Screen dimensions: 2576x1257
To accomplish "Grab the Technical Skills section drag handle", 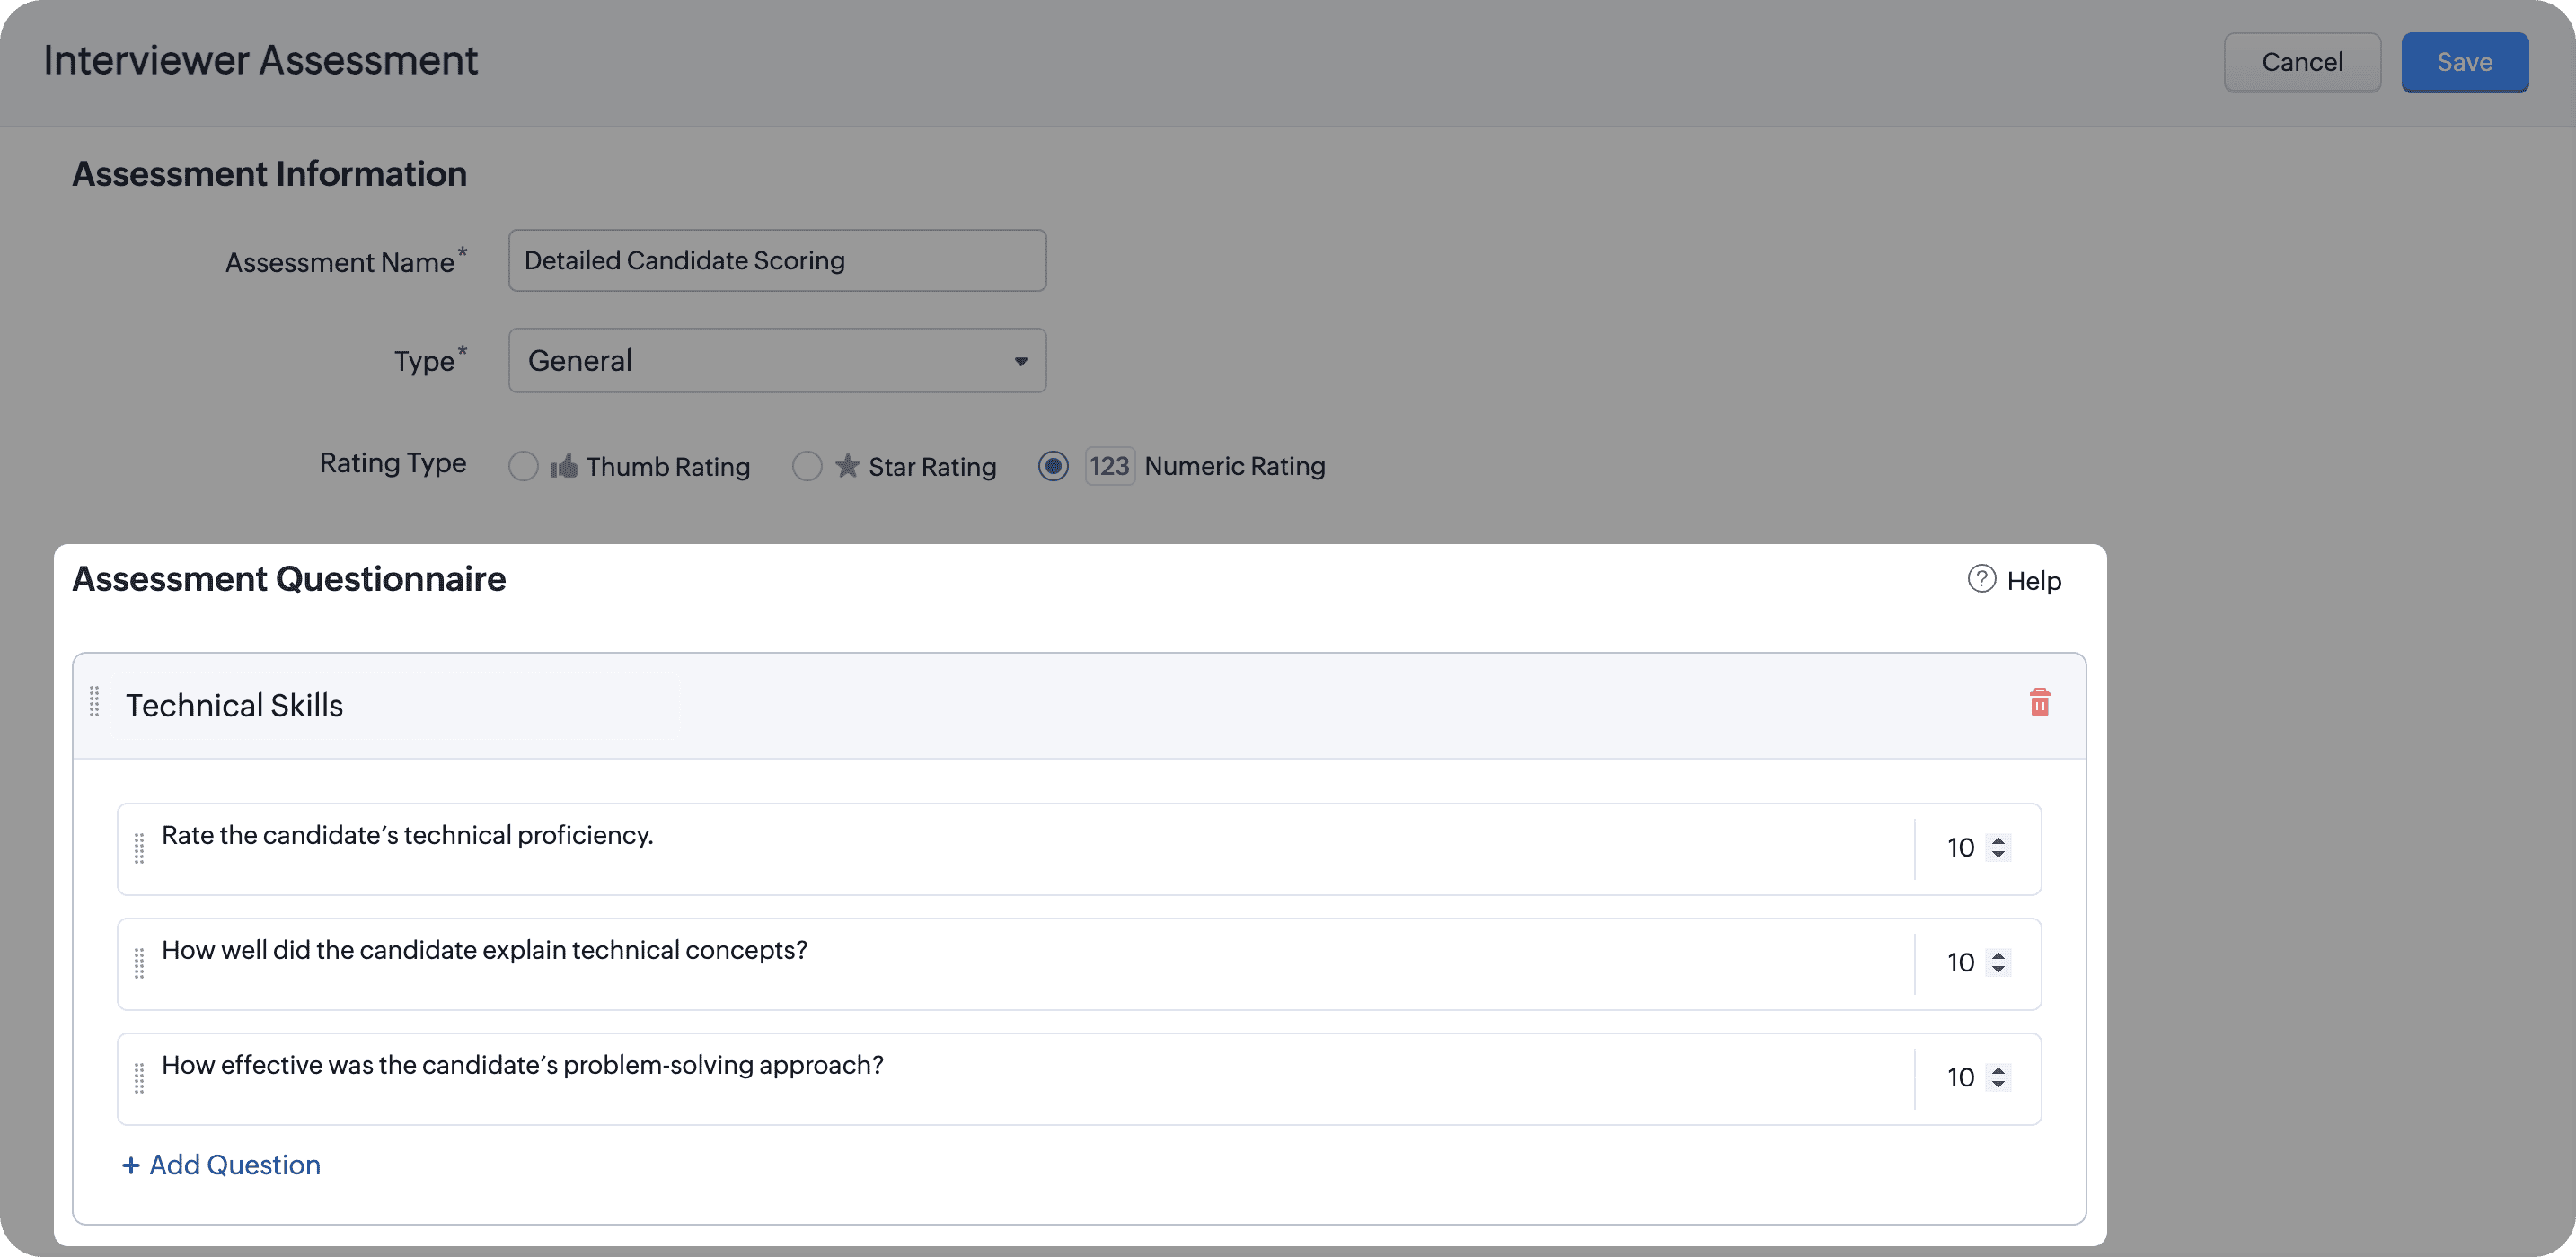I will pos(95,702).
